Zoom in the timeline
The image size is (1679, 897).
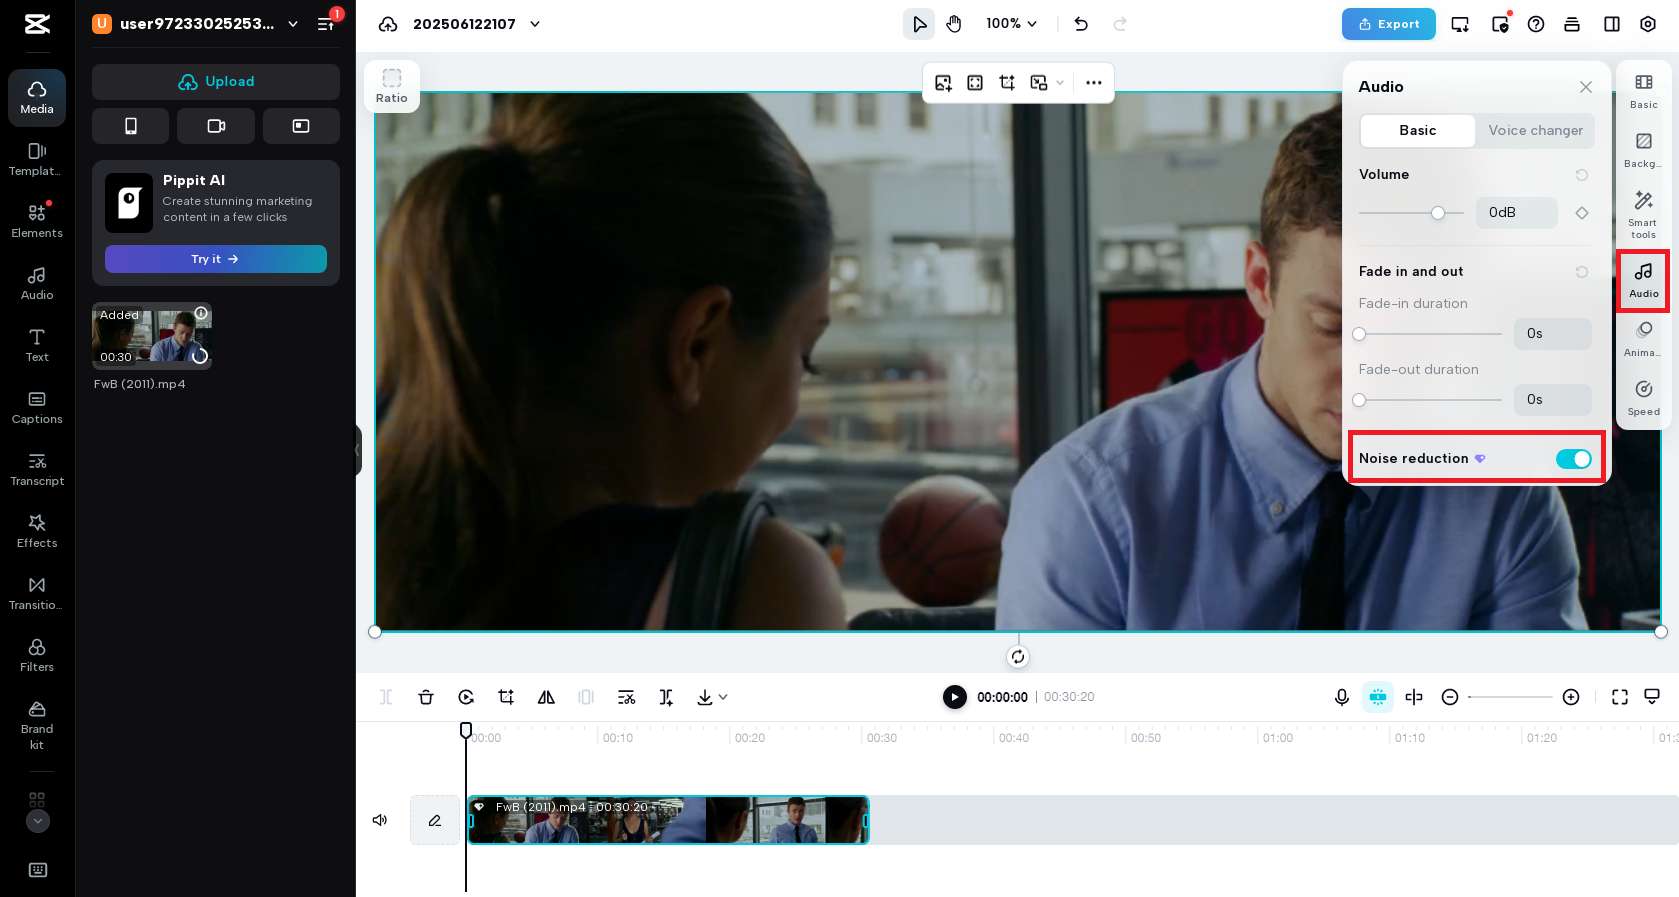pyautogui.click(x=1571, y=697)
